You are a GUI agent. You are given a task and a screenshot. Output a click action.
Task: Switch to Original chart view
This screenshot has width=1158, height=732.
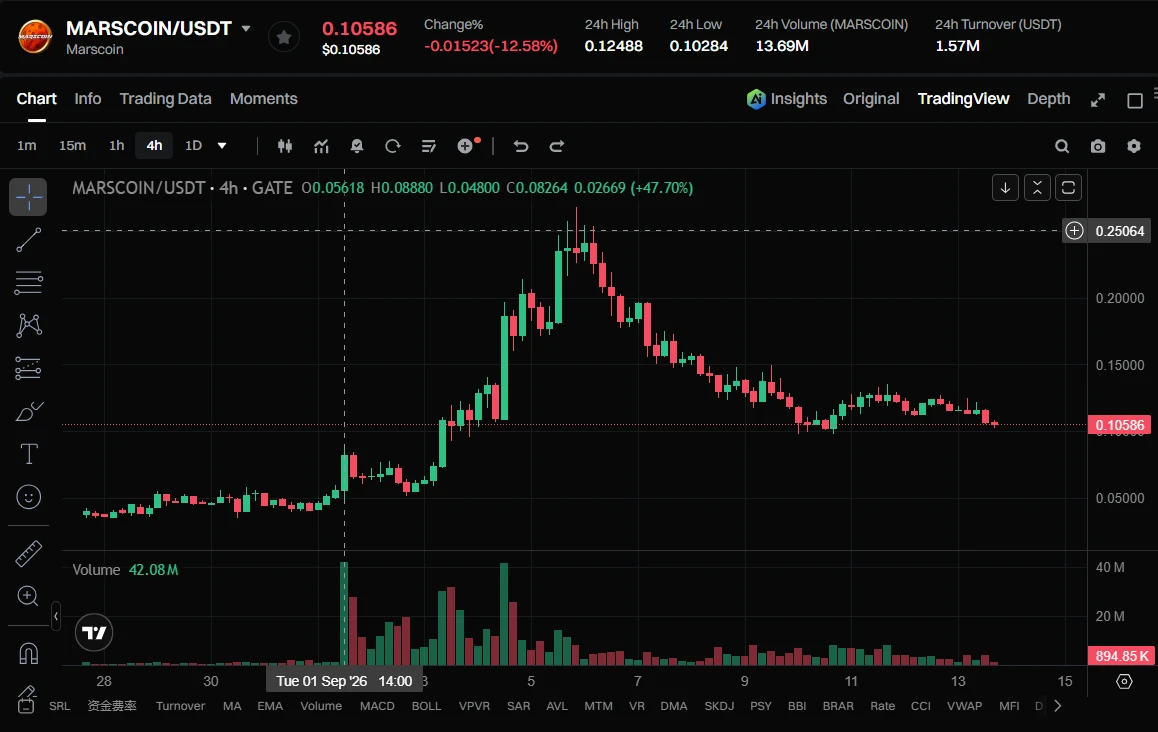click(x=871, y=99)
